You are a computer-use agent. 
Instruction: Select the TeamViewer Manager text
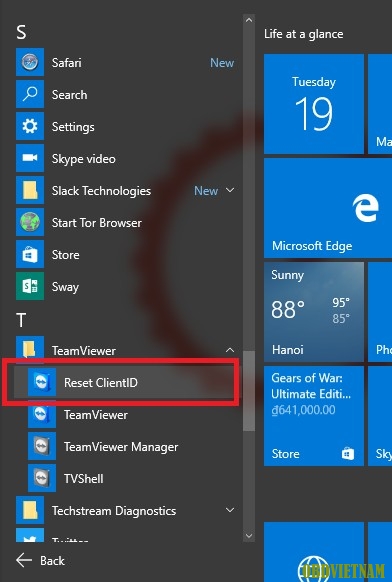(121, 447)
